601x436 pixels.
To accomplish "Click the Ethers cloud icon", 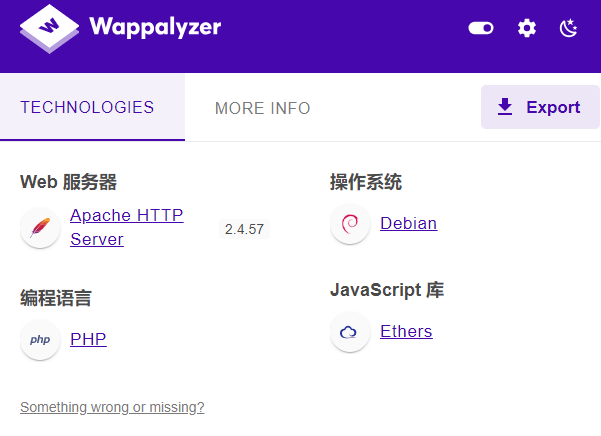I will click(350, 332).
